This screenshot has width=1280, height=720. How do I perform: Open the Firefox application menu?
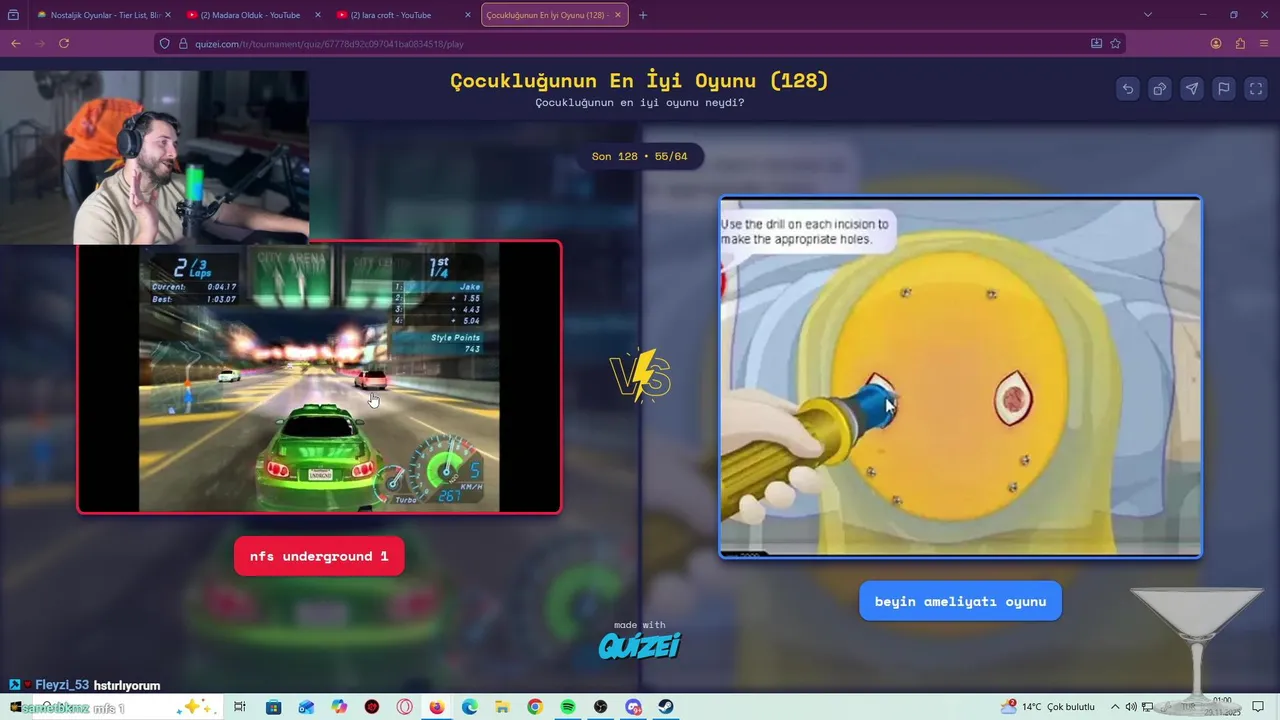[1264, 43]
